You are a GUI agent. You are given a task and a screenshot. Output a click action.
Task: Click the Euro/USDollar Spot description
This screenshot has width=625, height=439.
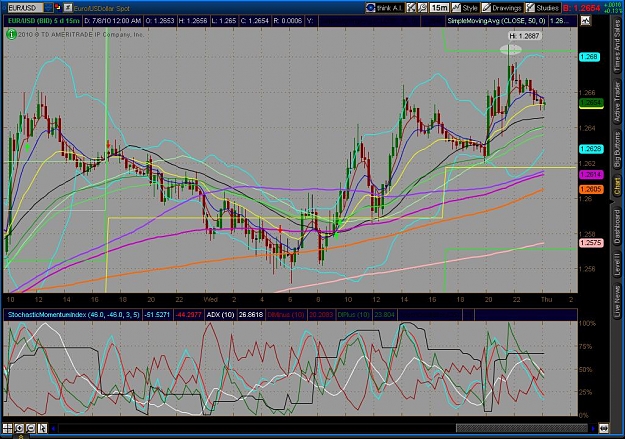click(102, 8)
